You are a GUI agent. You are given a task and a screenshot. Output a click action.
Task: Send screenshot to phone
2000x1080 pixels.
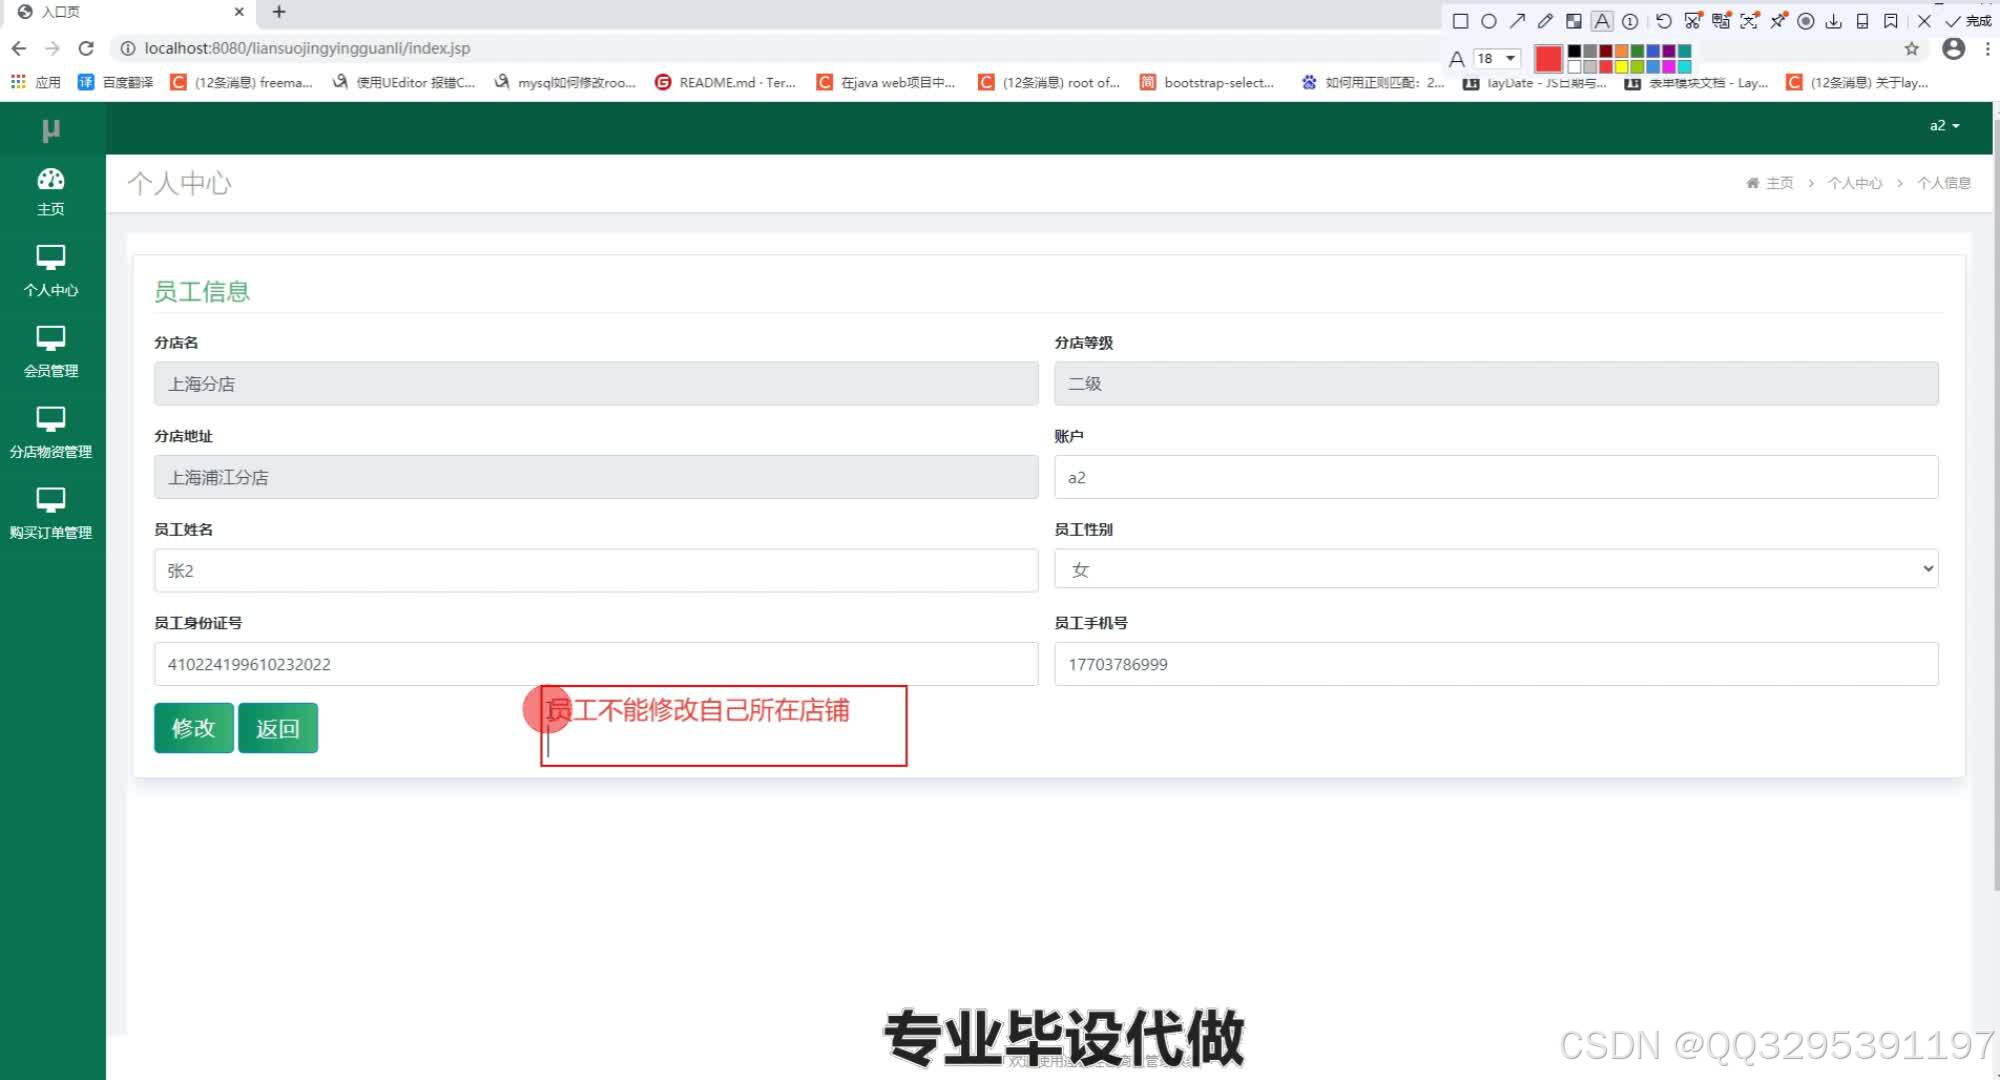point(1862,21)
